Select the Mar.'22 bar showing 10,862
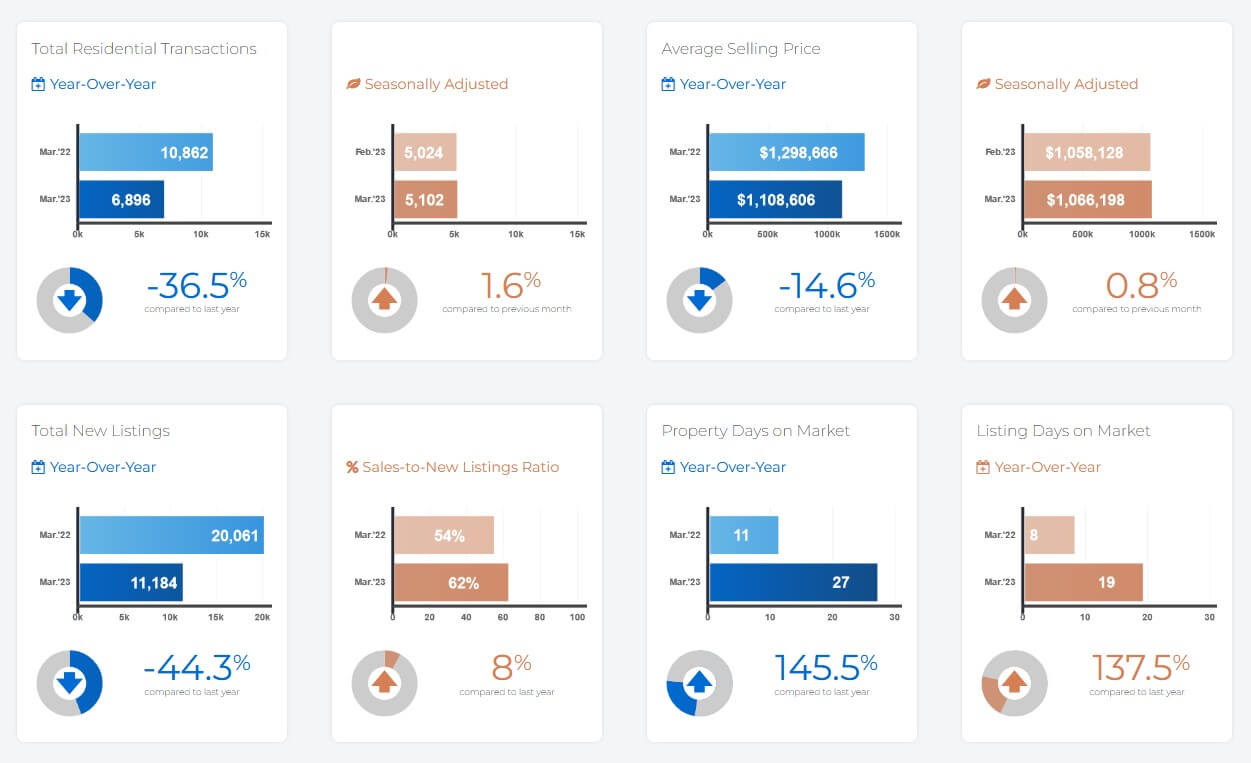Viewport: 1251px width, 763px height. click(146, 152)
